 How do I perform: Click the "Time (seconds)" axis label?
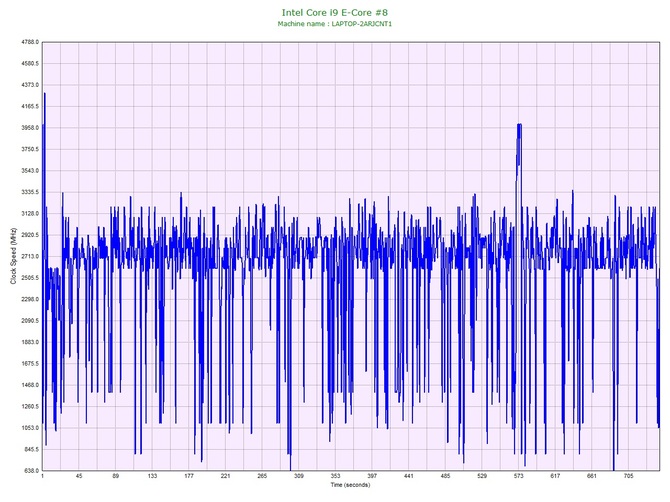(x=350, y=485)
